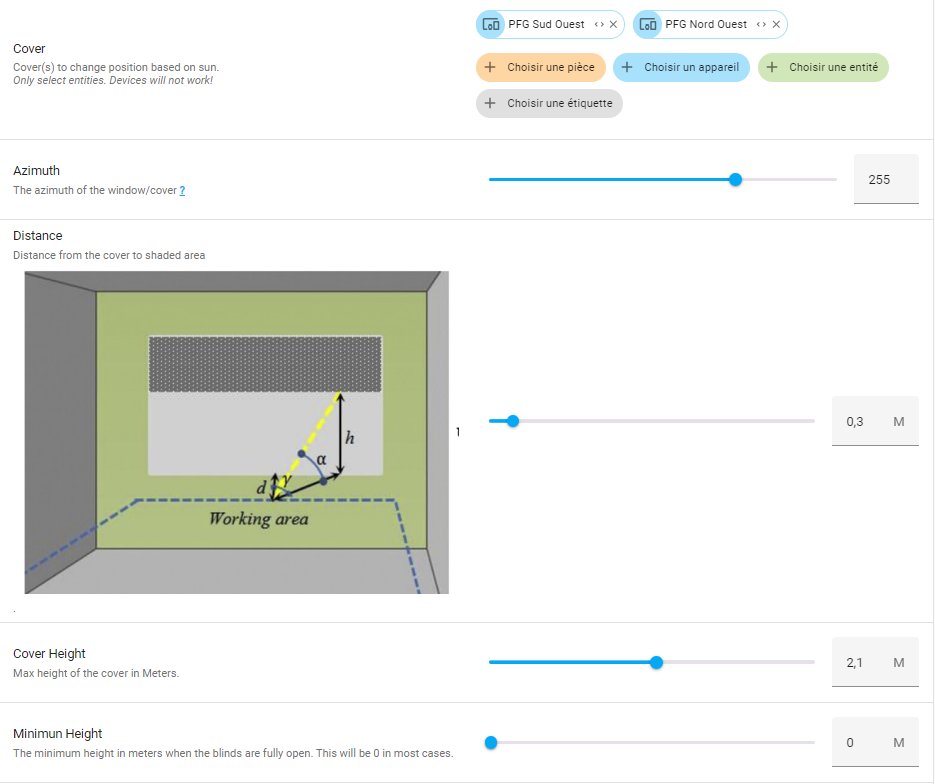Click plus icon on Choisir une pièce

490,68
